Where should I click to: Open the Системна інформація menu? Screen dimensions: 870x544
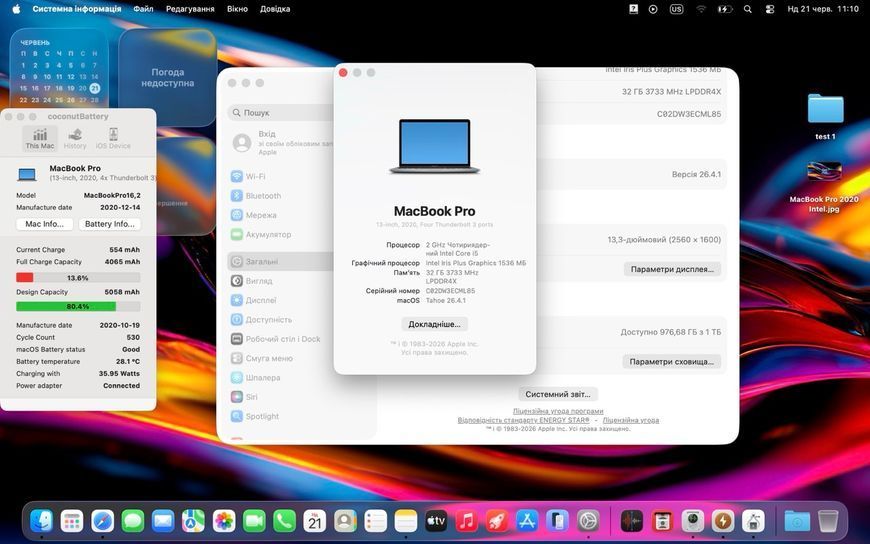tap(77, 9)
